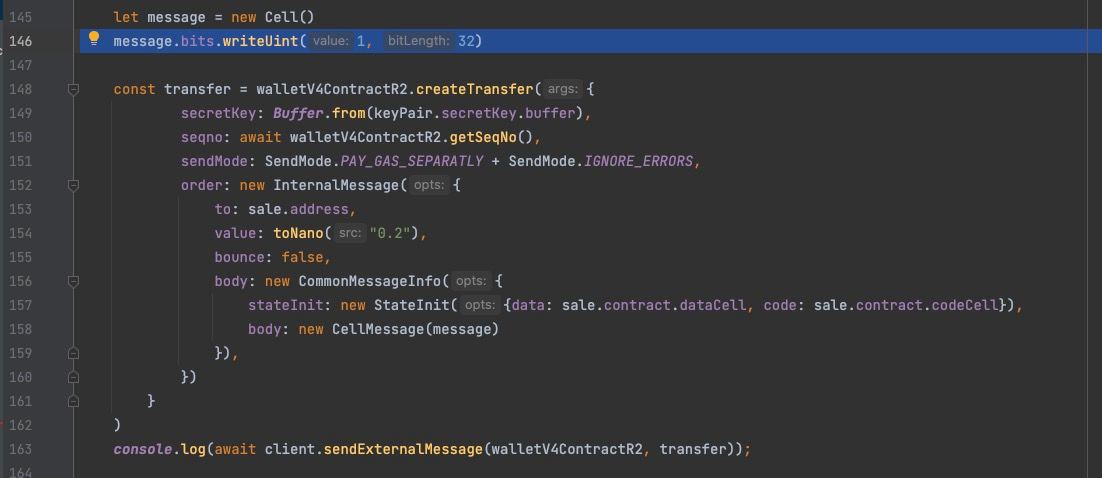Click the getSeqNo method call

(x=483, y=137)
